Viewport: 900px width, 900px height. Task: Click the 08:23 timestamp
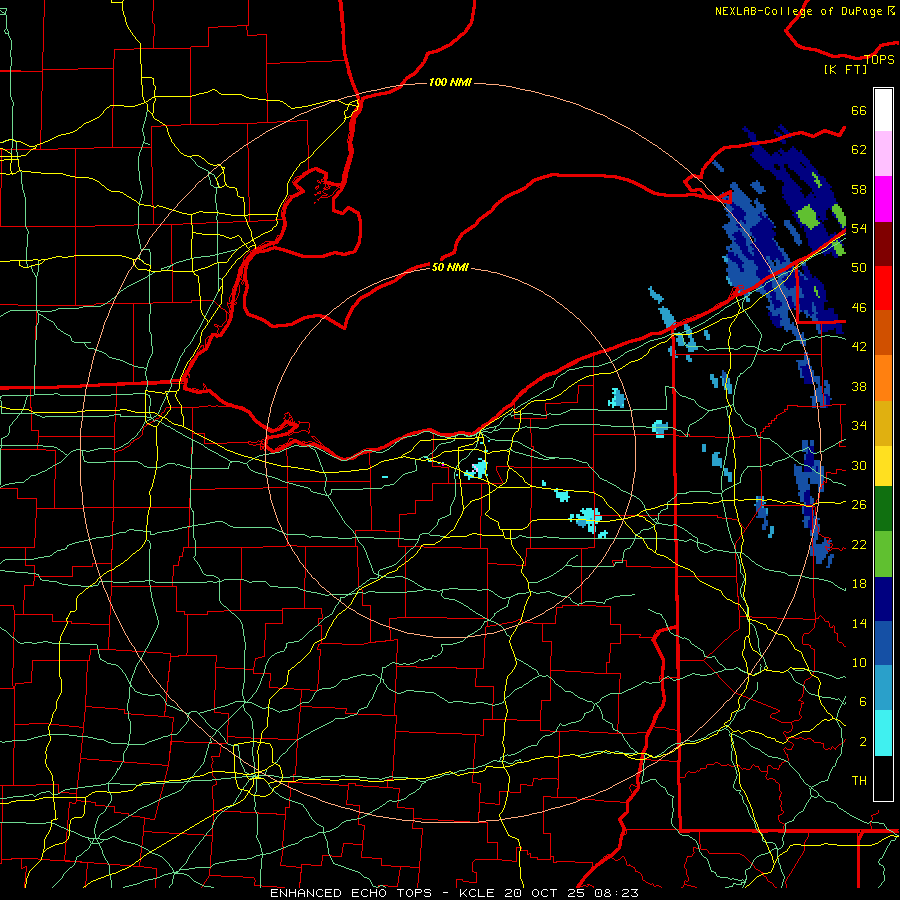(617, 893)
